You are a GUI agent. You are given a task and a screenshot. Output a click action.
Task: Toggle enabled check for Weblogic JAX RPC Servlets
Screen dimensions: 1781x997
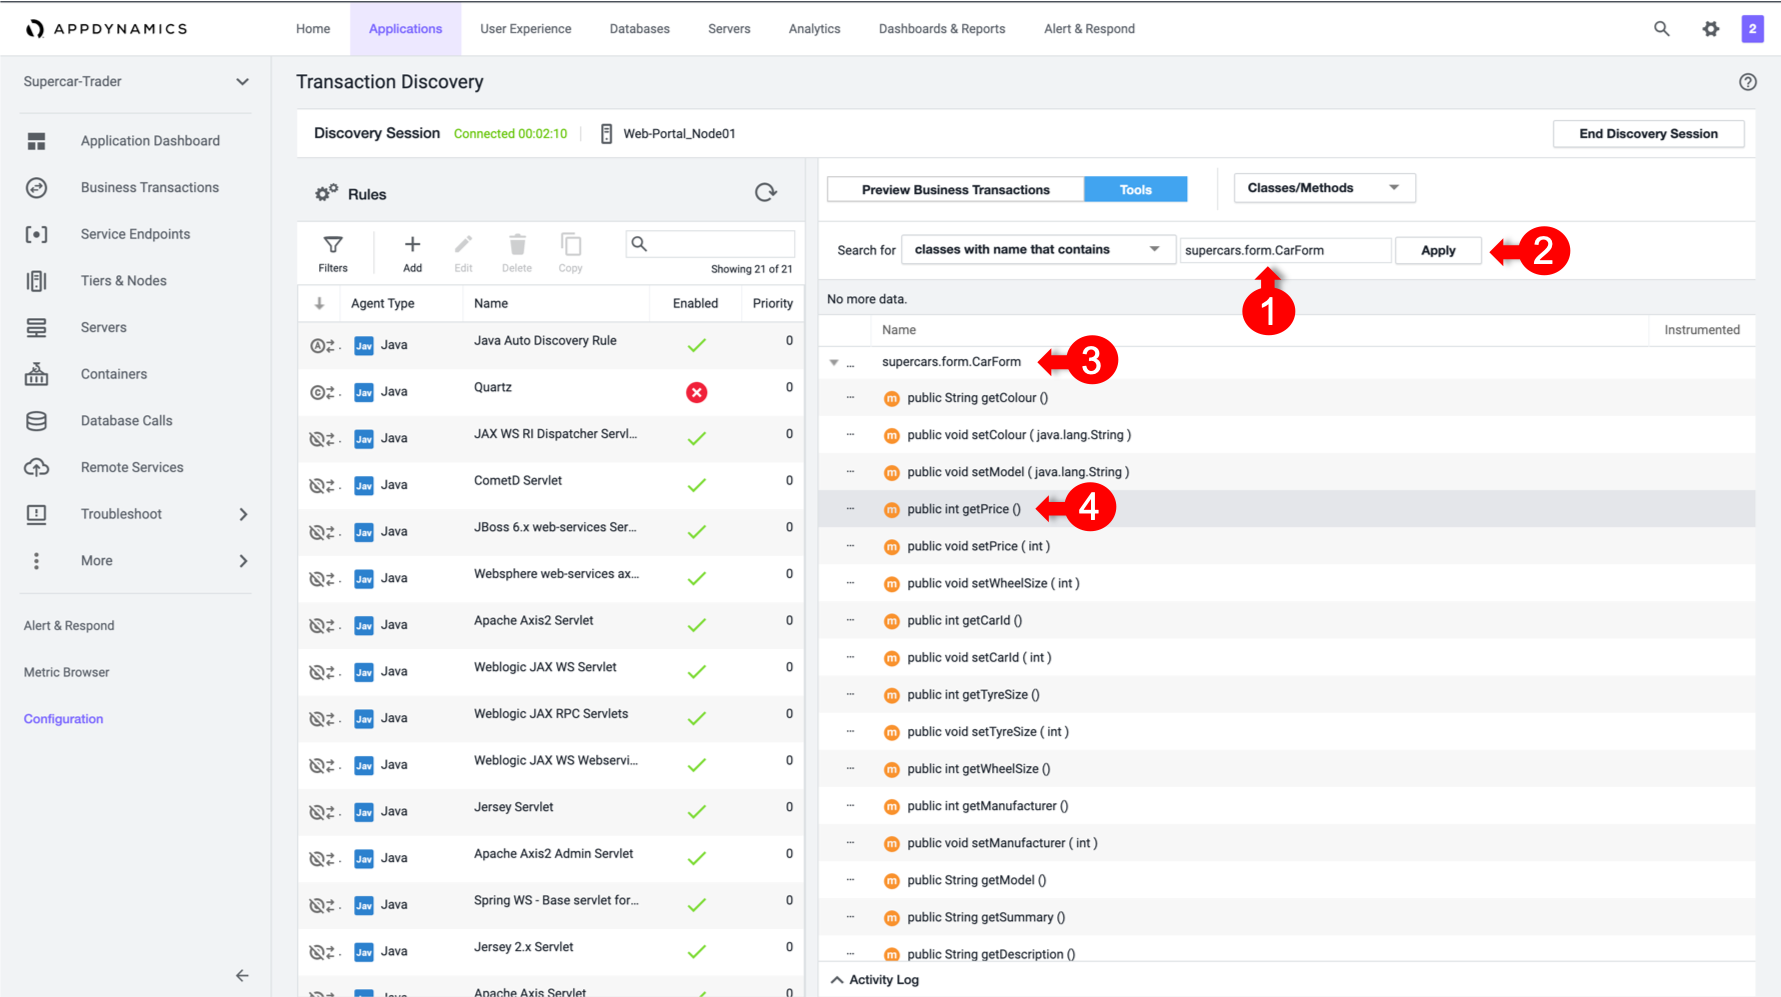(697, 718)
